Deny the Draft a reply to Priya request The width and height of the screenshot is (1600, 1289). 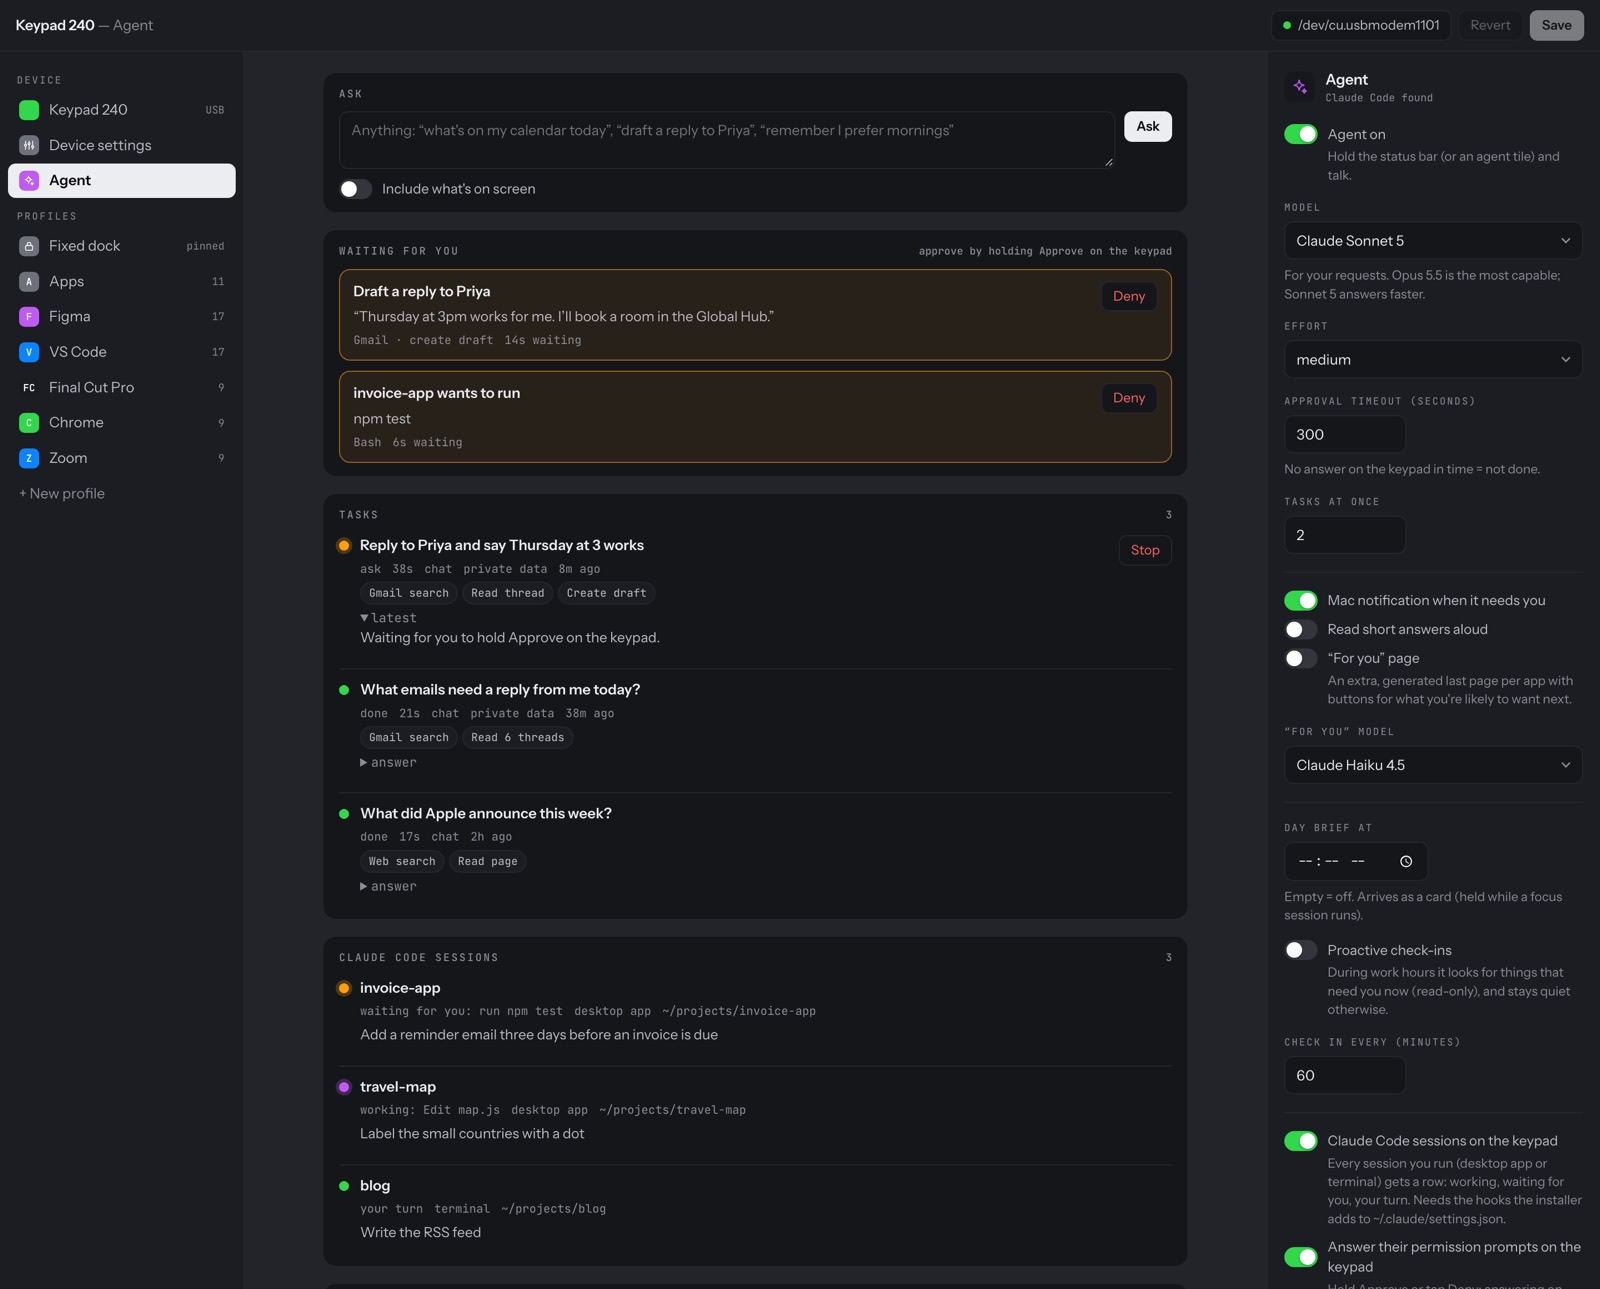click(x=1129, y=296)
